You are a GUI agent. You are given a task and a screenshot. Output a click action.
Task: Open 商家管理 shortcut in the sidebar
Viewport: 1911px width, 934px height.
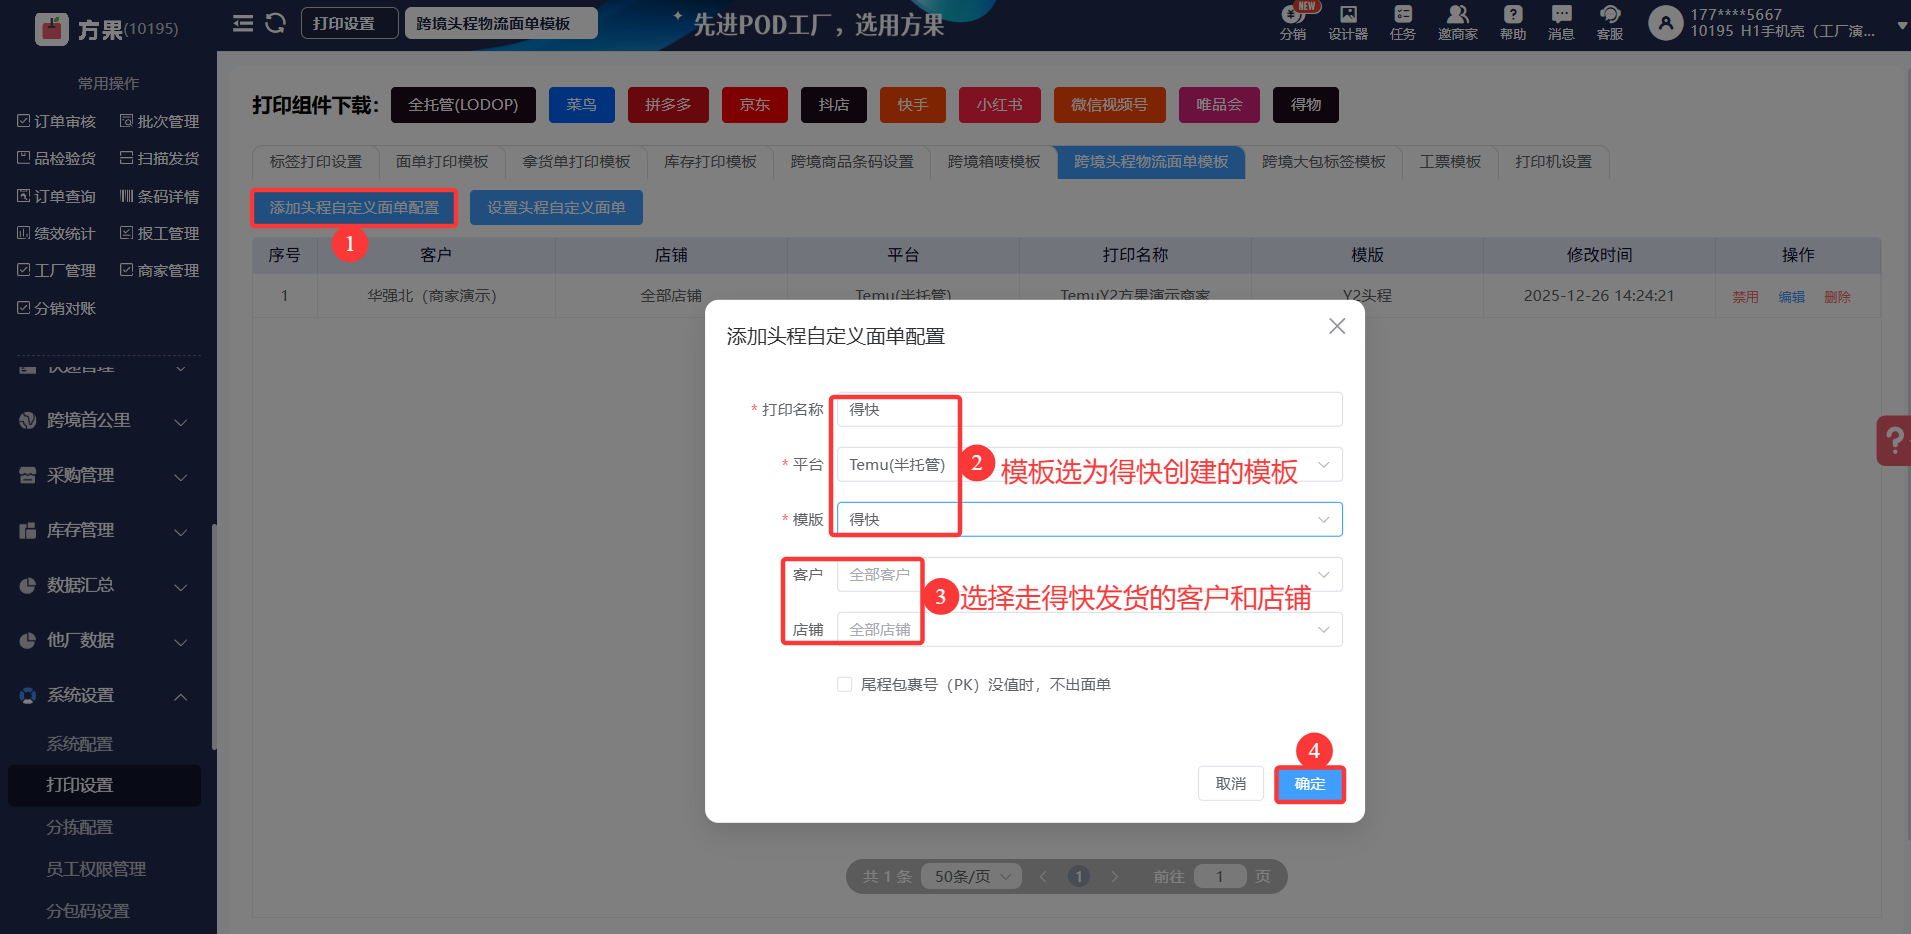tap(160, 270)
